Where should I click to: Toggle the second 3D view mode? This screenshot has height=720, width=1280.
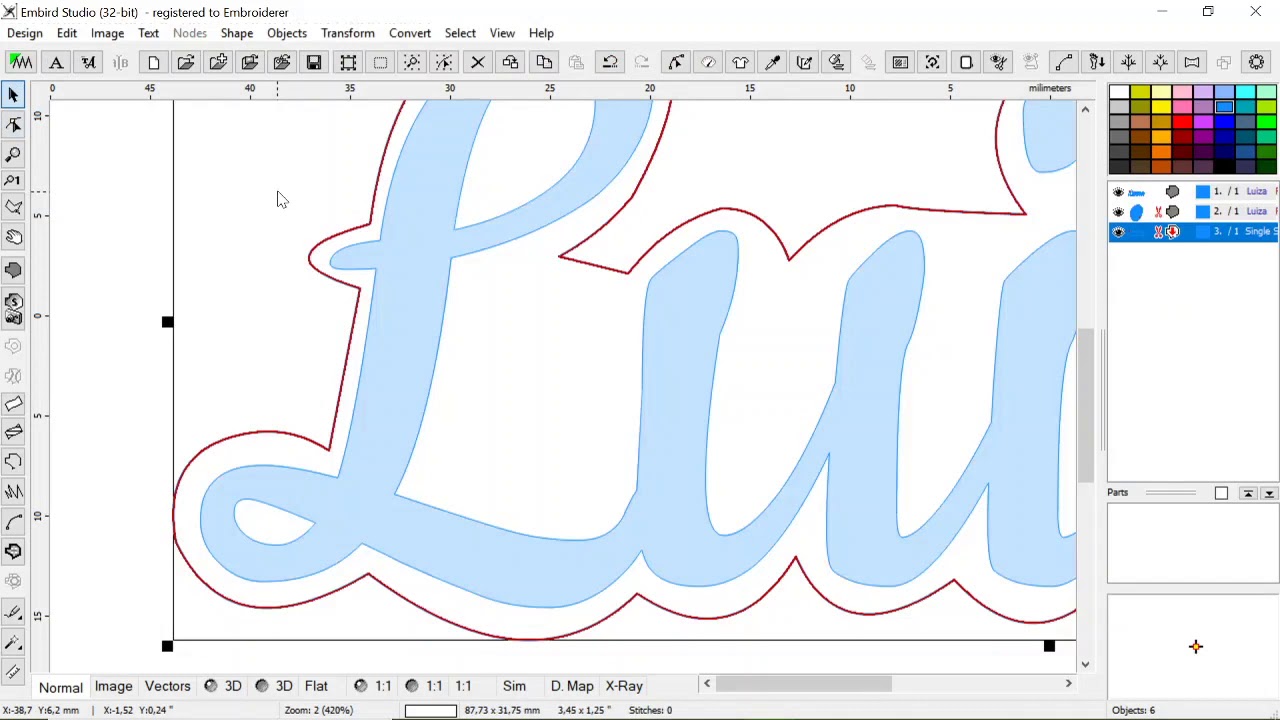(274, 686)
